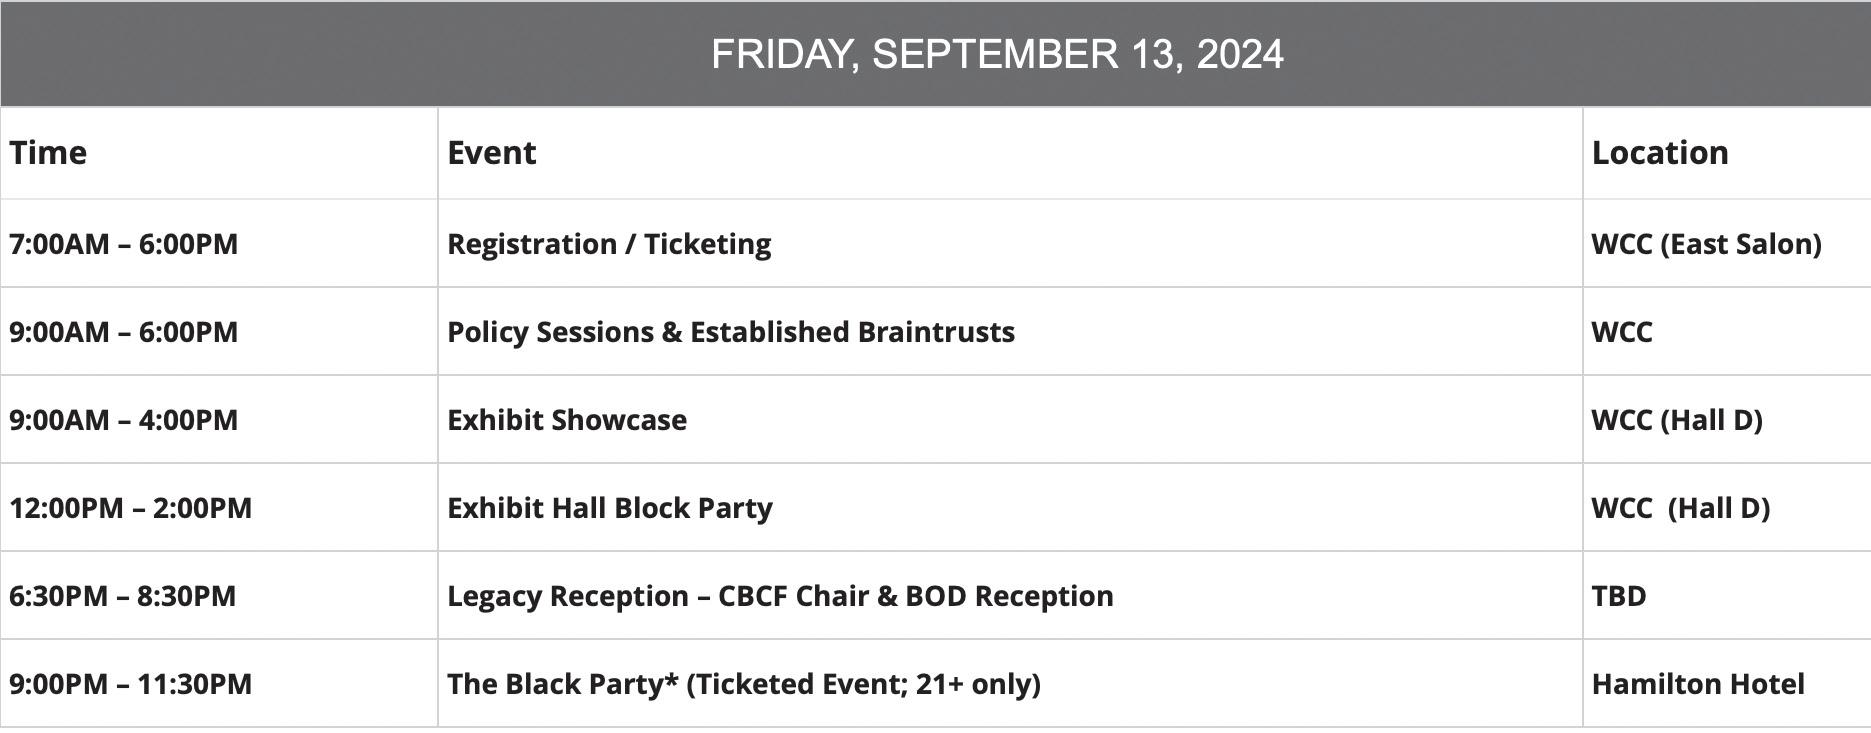Image resolution: width=1871 pixels, height=733 pixels.
Task: Select the Exhibit Showcase event
Action: tap(566, 420)
